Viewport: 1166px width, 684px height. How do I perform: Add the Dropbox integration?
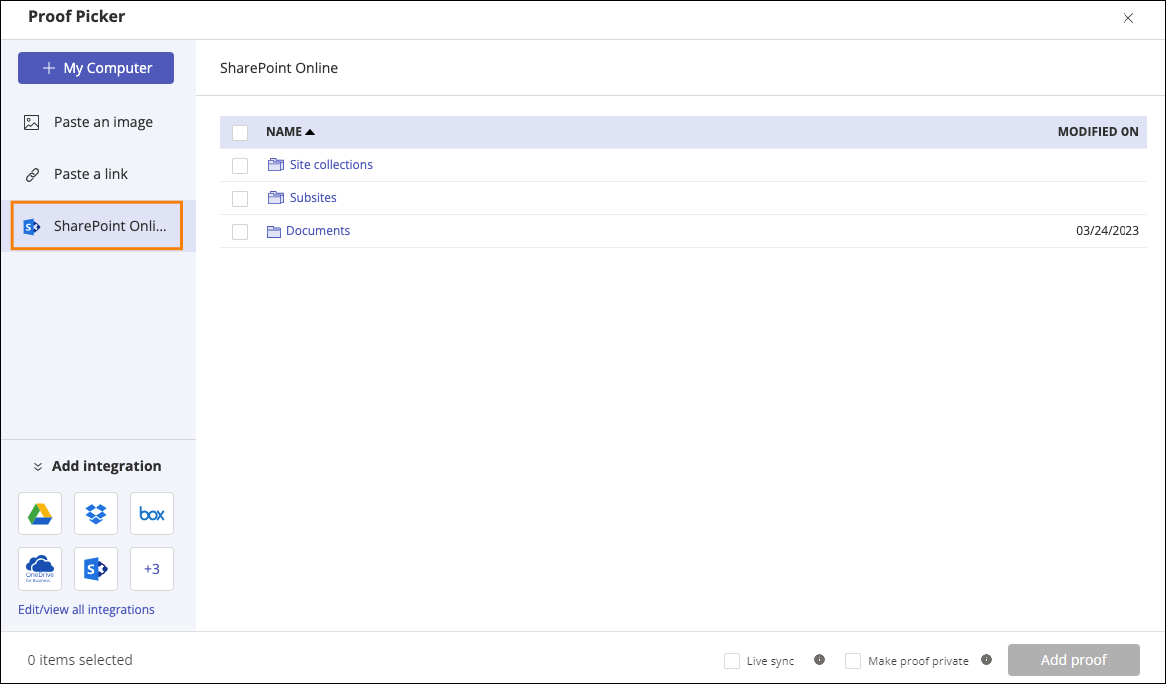pyautogui.click(x=96, y=514)
